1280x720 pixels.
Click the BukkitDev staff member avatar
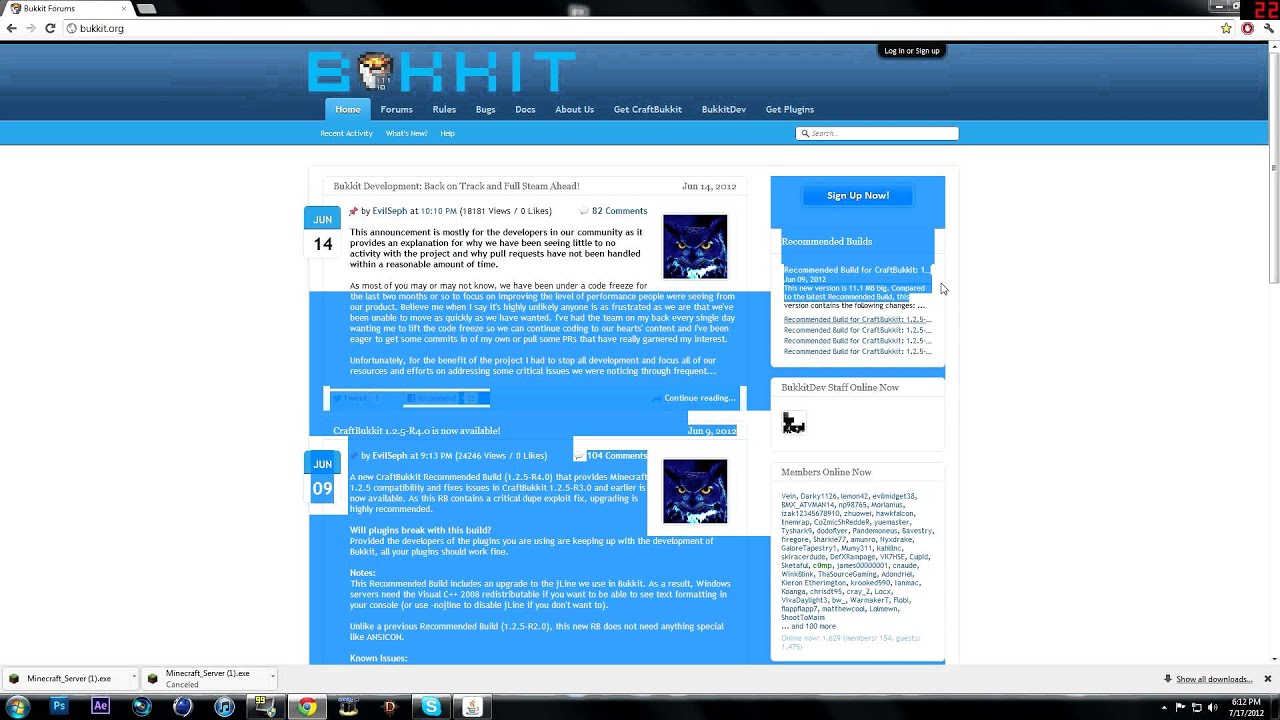(794, 424)
